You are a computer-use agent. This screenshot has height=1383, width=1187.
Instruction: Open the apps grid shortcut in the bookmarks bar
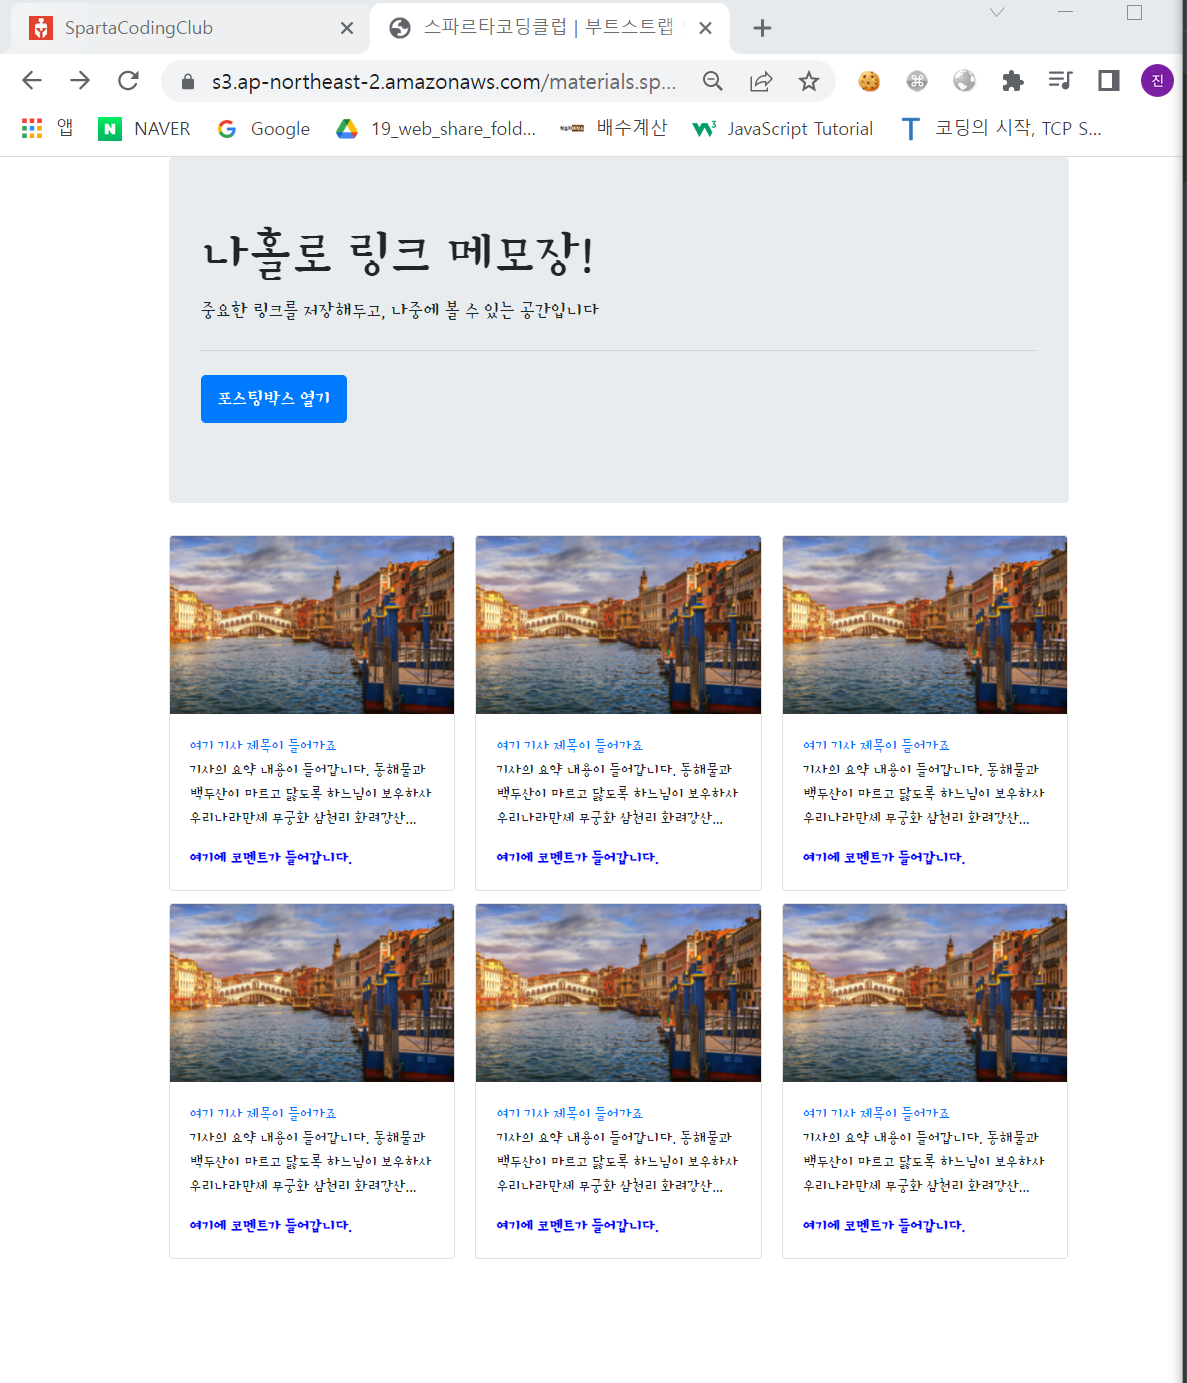32,128
